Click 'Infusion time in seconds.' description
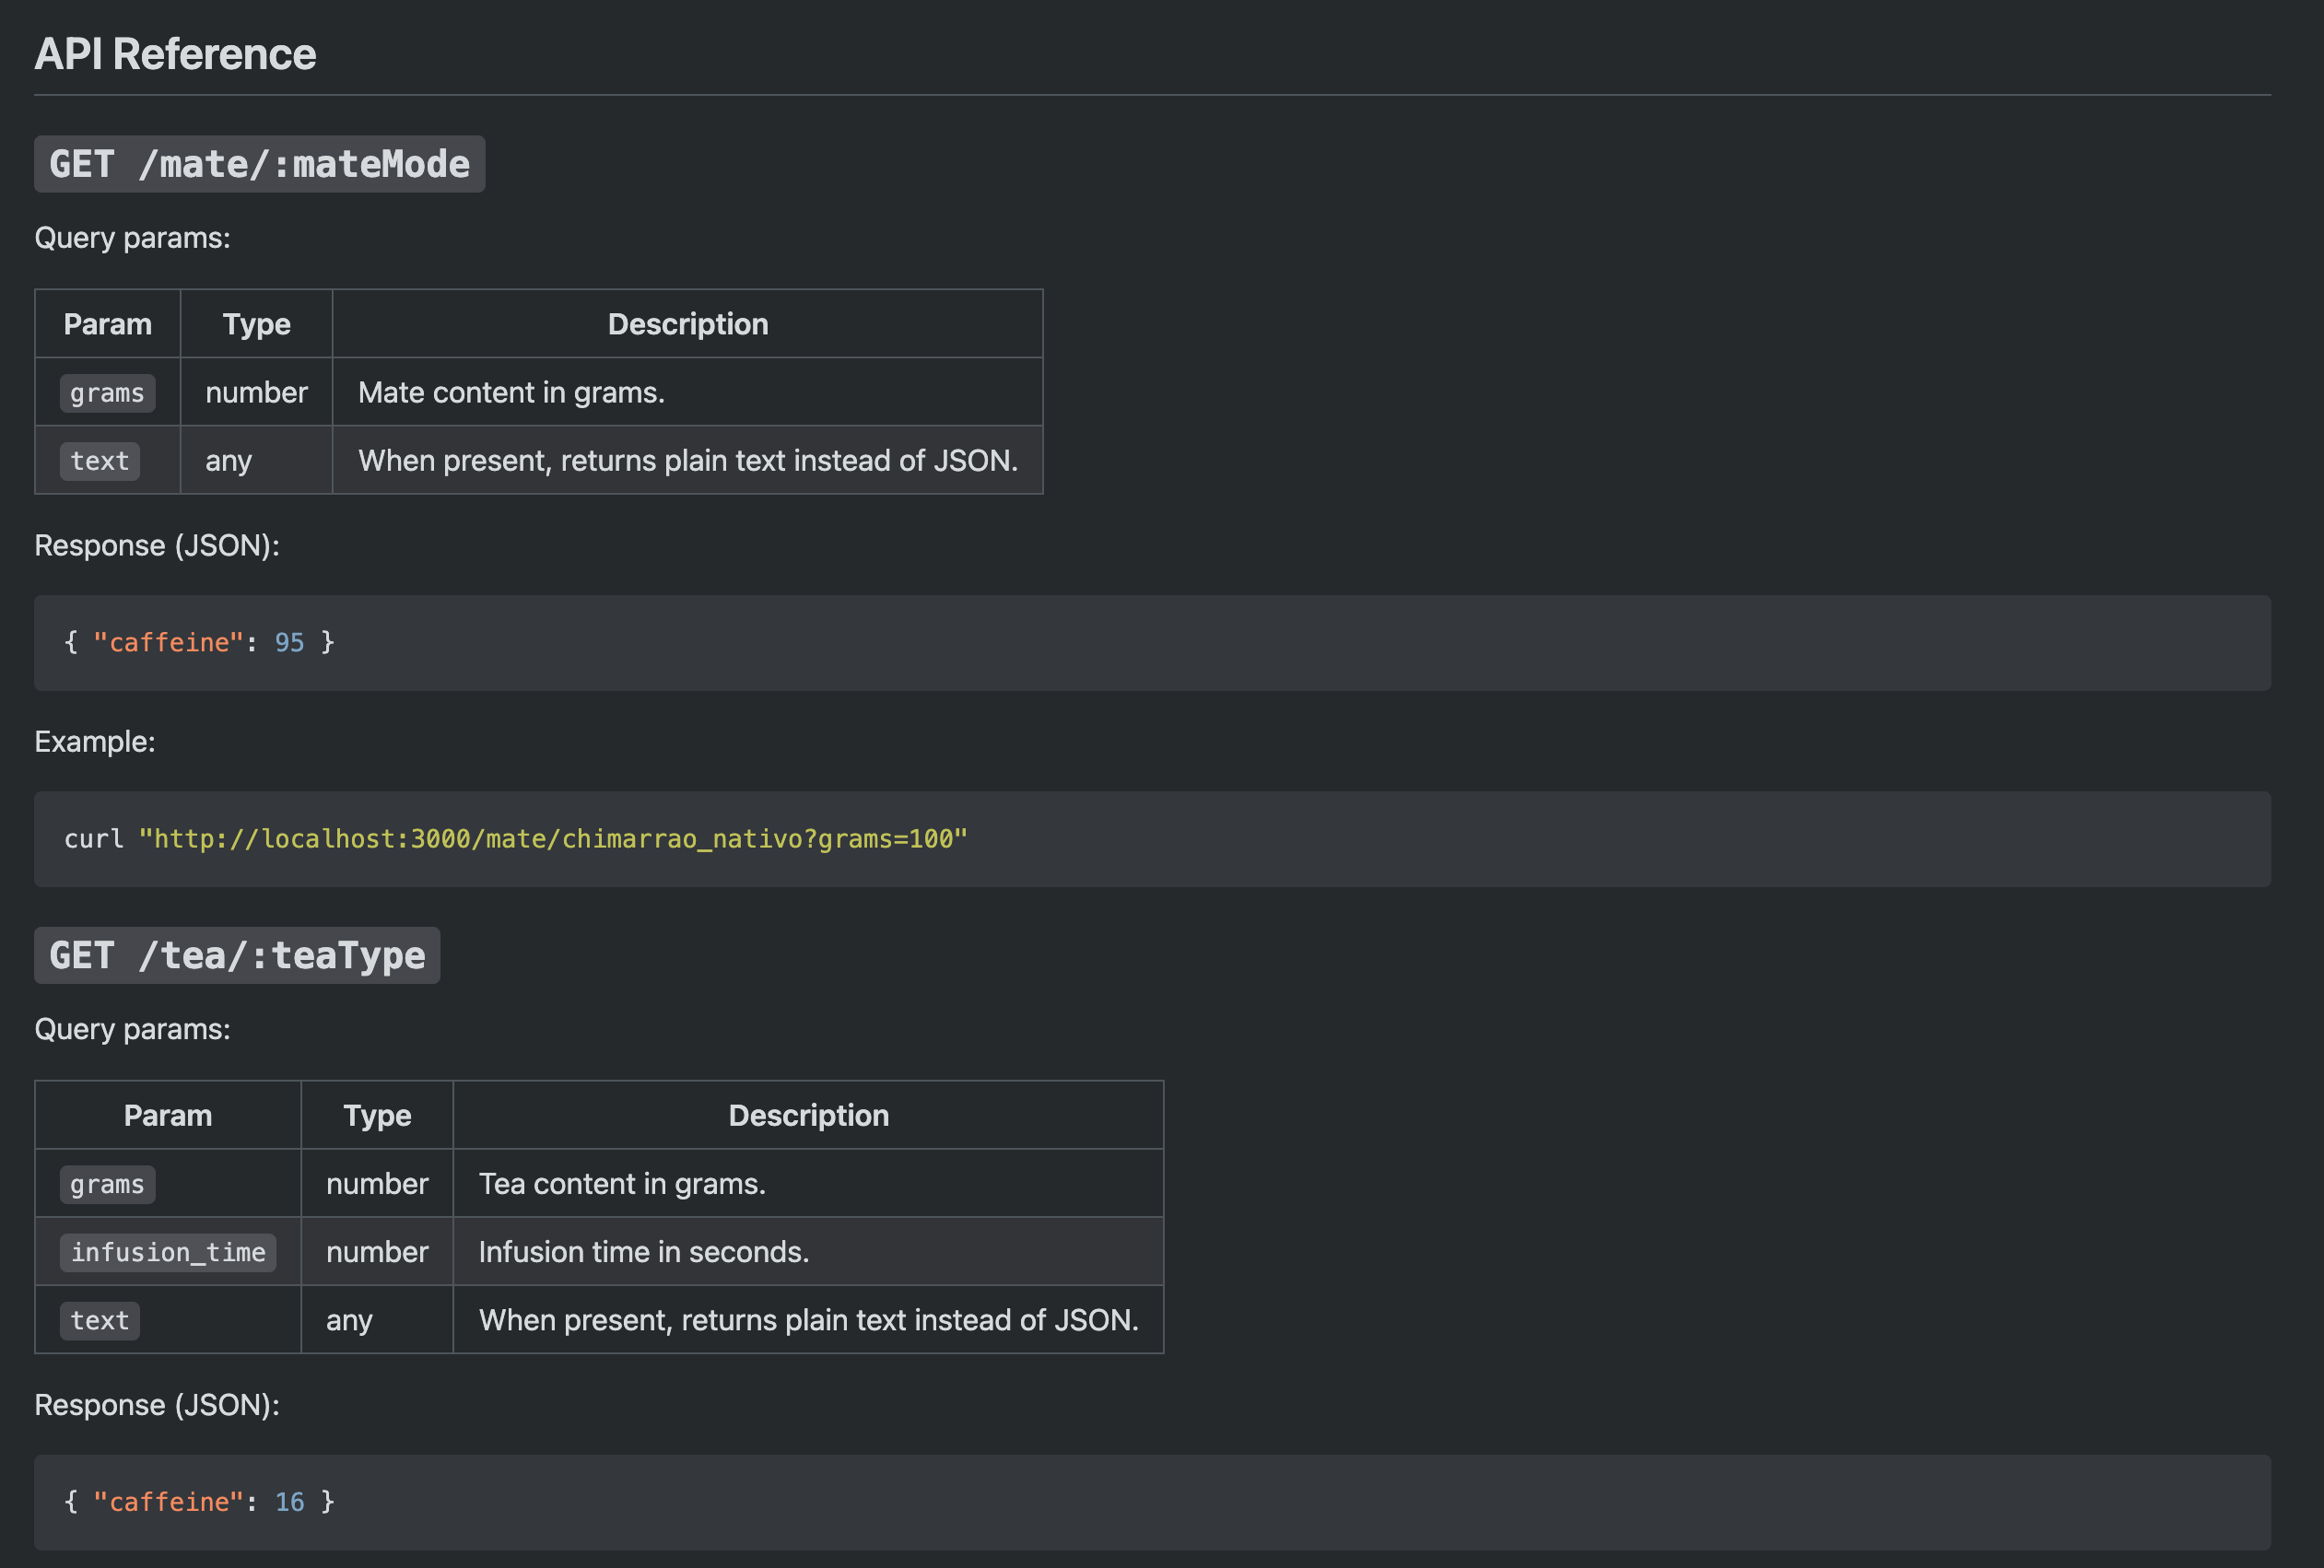 click(x=644, y=1252)
